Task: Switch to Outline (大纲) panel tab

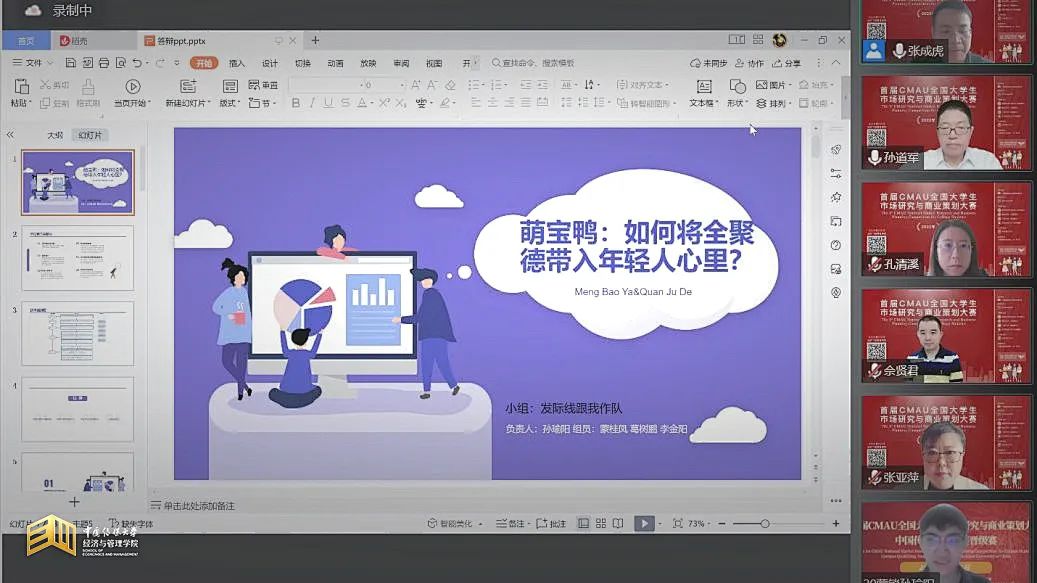Action: (x=55, y=135)
